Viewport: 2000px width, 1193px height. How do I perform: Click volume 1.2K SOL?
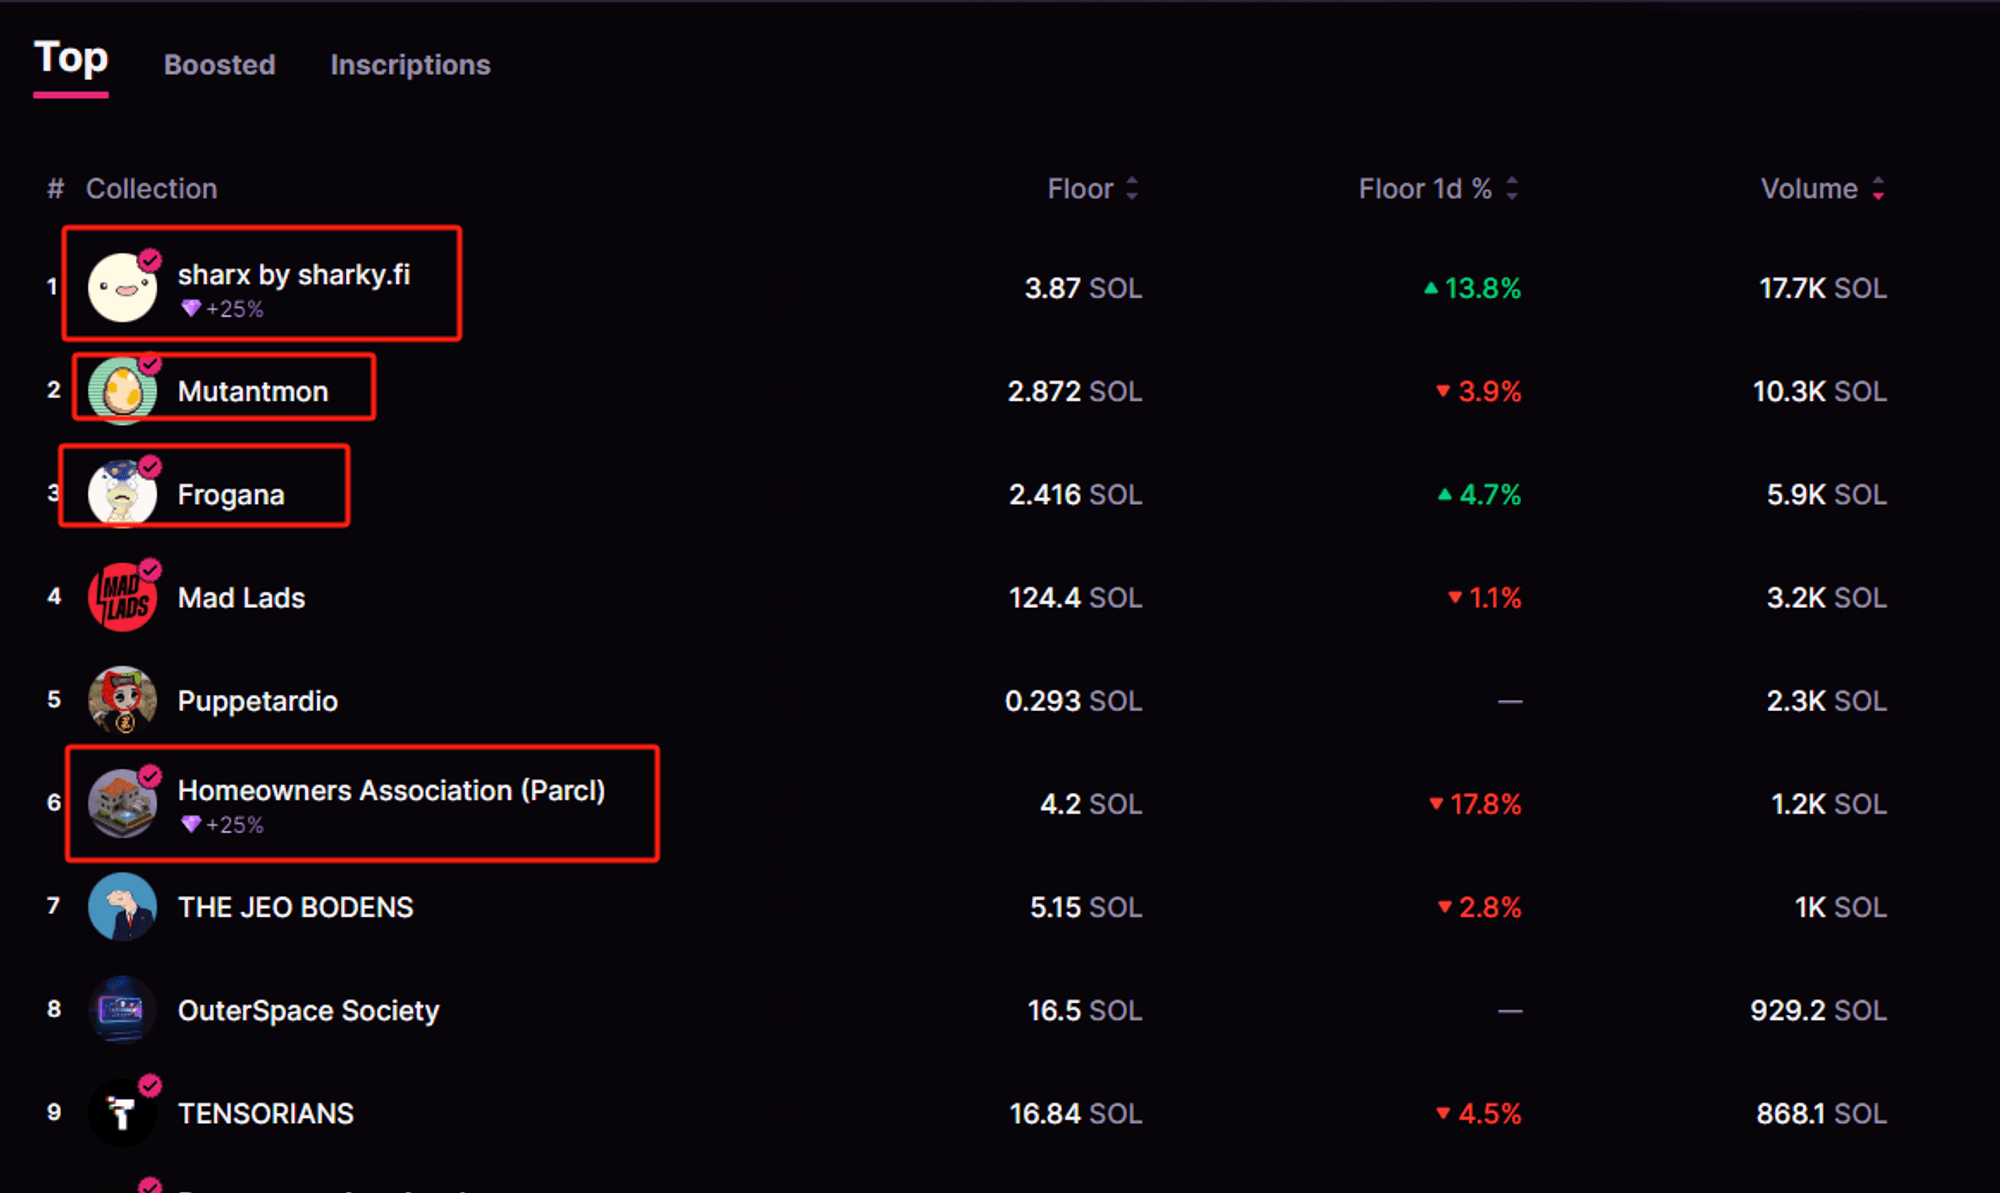[x=1829, y=804]
